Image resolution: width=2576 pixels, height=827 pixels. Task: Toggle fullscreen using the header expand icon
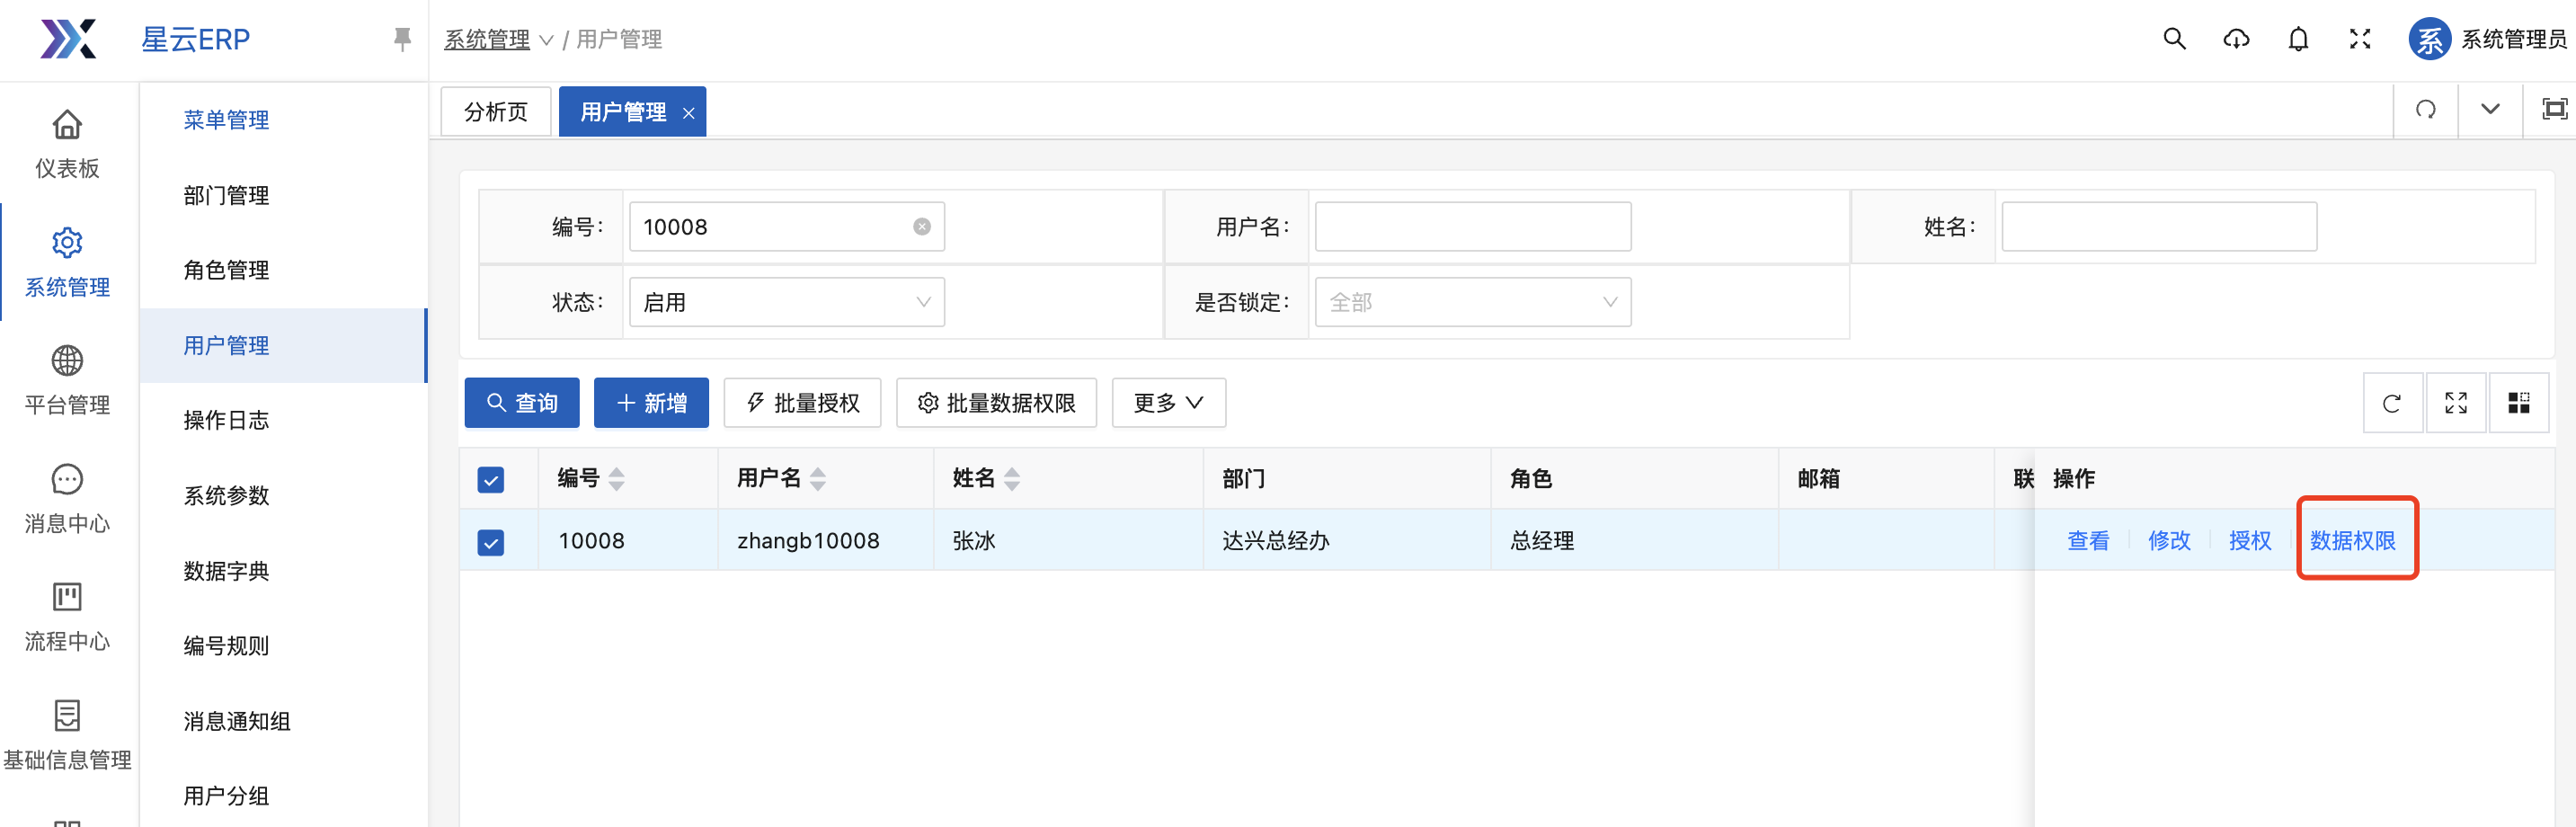2360,39
